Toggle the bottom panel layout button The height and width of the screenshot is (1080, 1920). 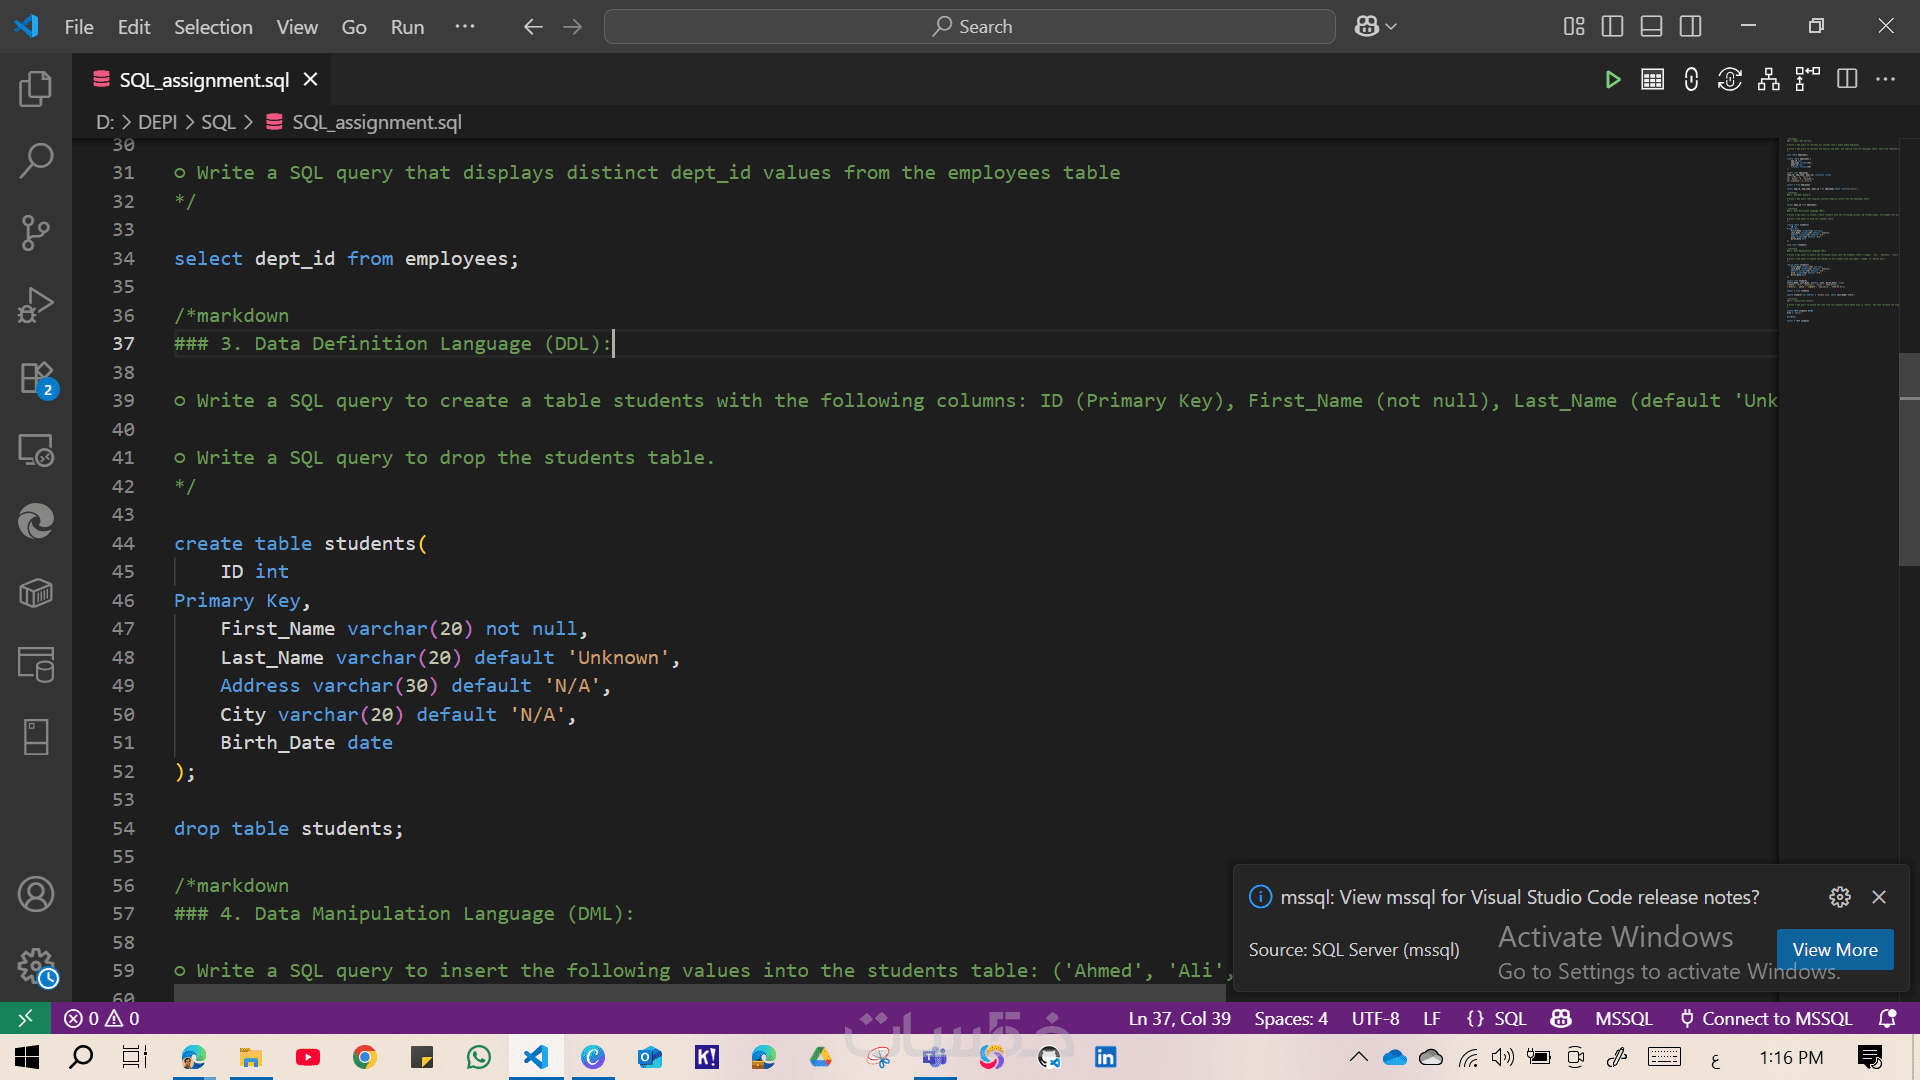click(1651, 27)
